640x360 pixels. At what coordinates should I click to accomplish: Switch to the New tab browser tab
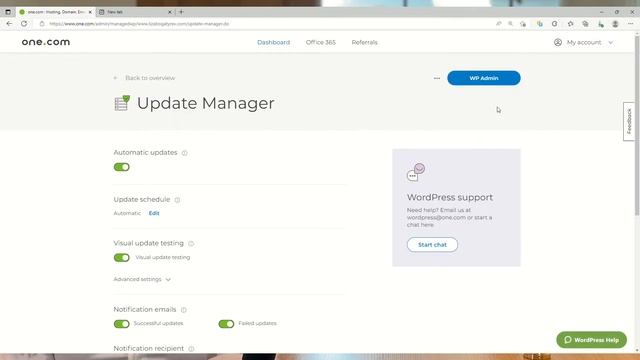coord(135,12)
